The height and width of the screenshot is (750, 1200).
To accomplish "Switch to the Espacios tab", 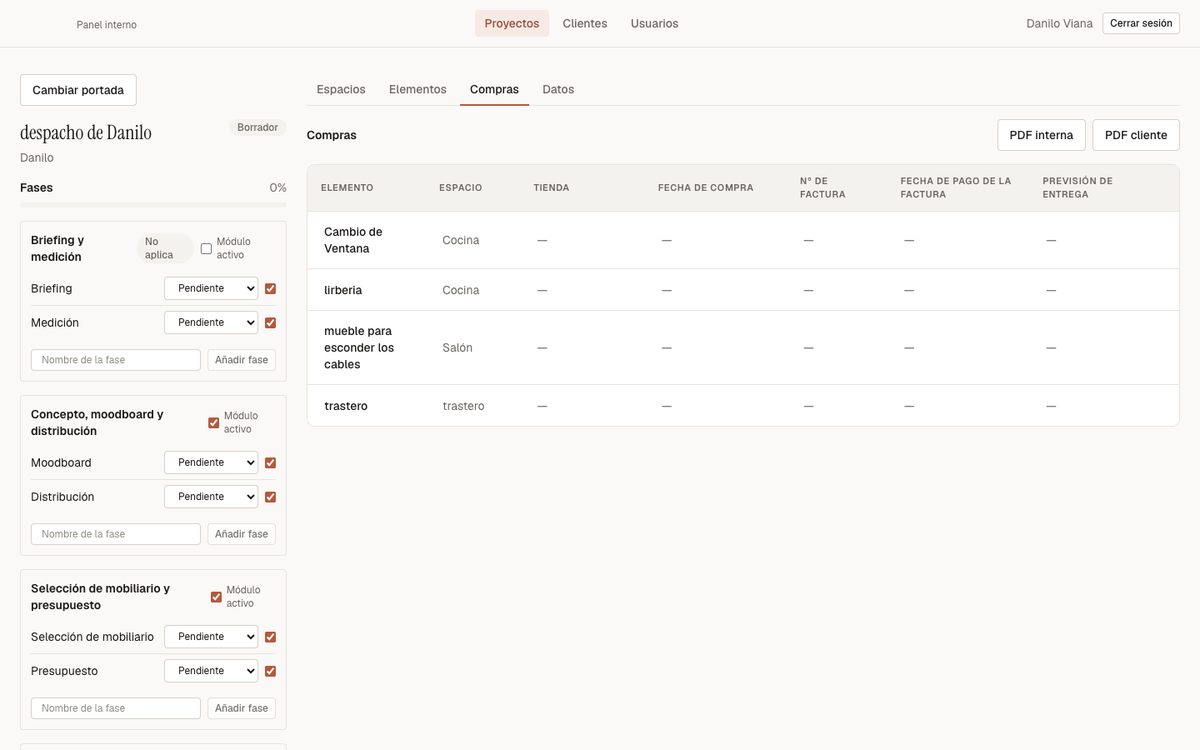I will (x=341, y=89).
